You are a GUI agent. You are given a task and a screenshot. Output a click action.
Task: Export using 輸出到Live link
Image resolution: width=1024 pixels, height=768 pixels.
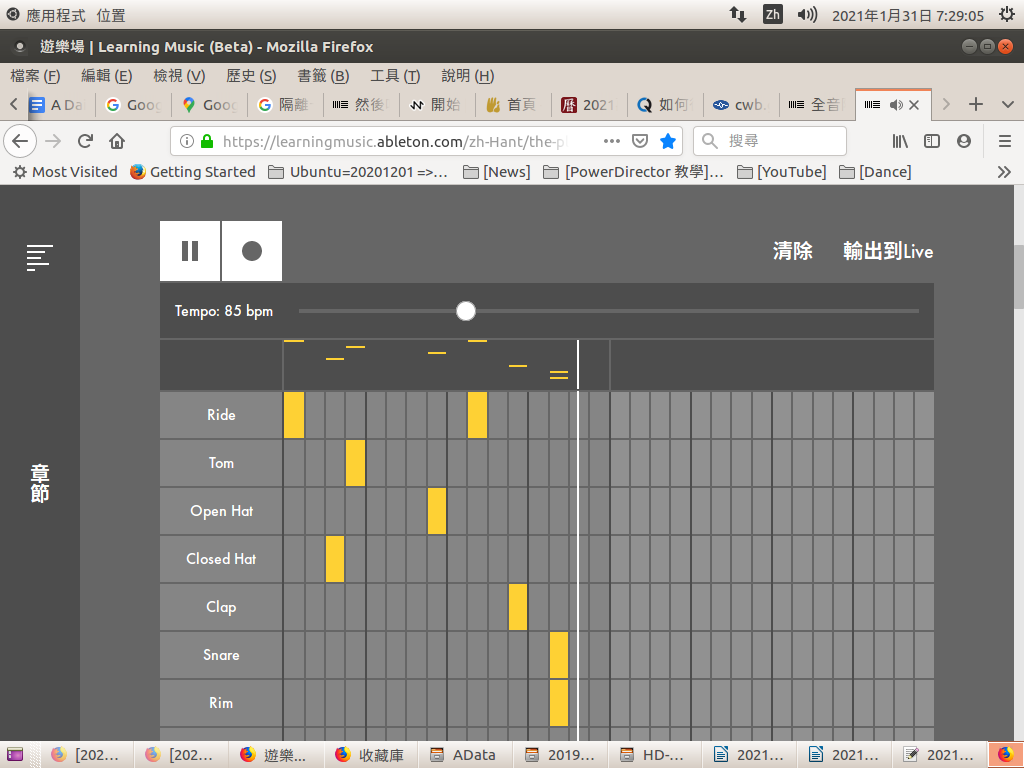888,251
